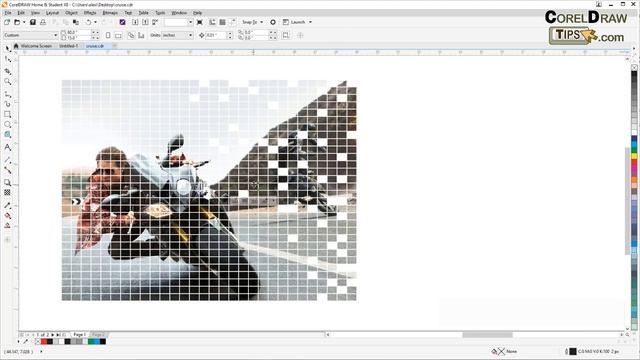Click the Print icon
This screenshot has width=640, height=360.
[43, 22]
